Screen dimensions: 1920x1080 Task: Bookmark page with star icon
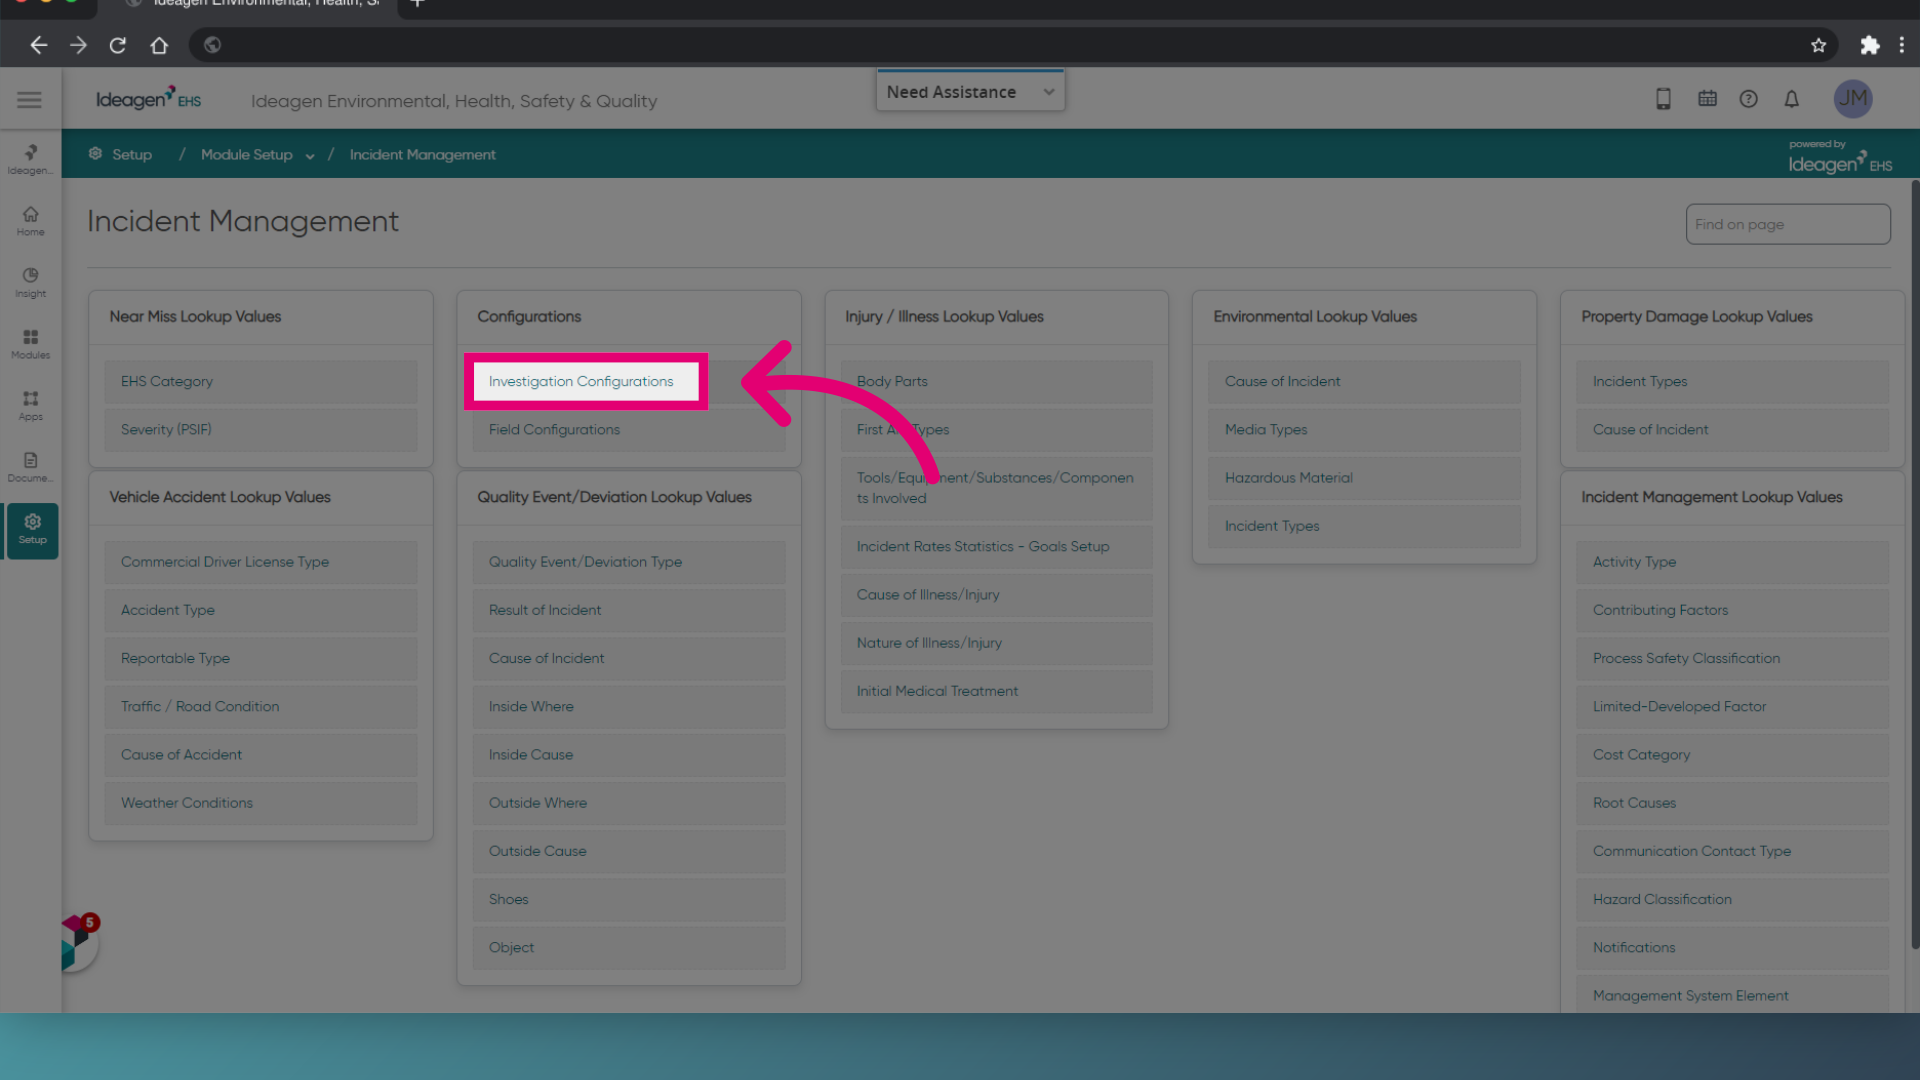[x=1818, y=45]
